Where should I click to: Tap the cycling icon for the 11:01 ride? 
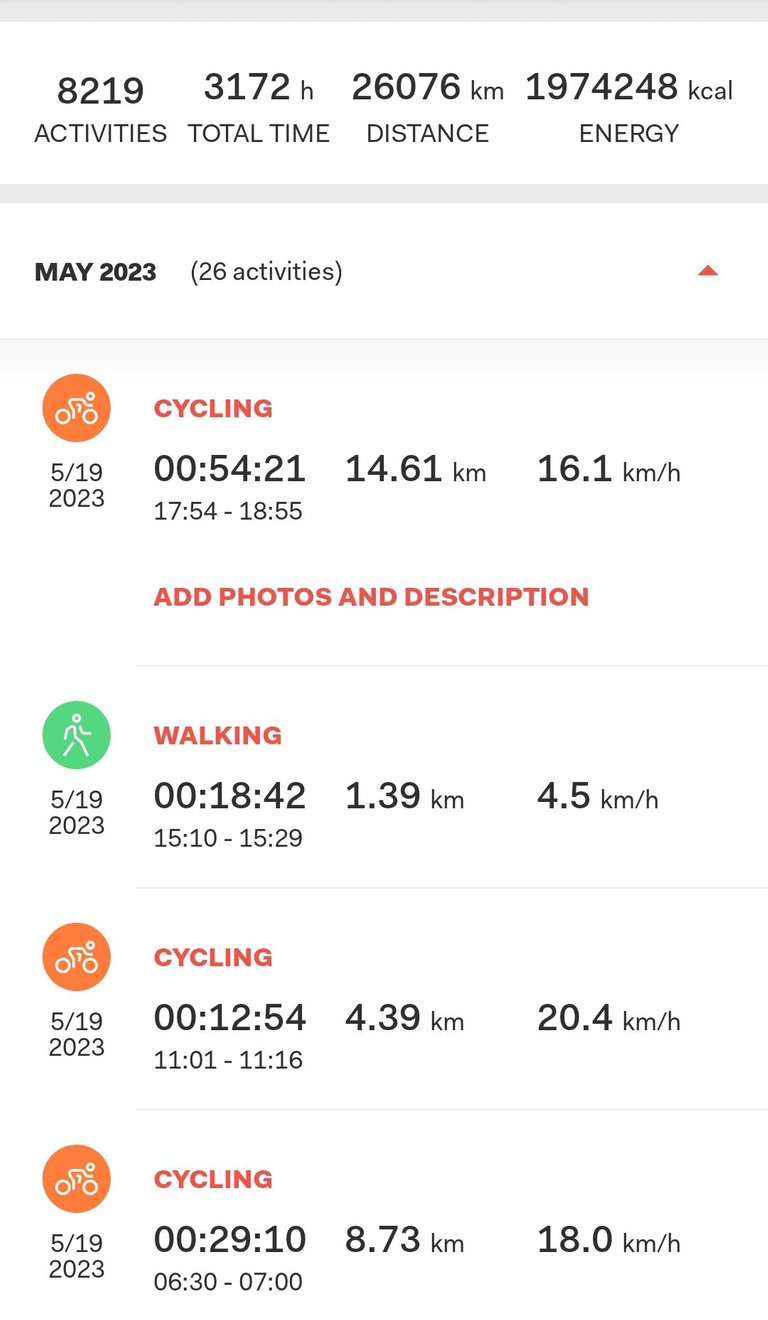(76, 957)
